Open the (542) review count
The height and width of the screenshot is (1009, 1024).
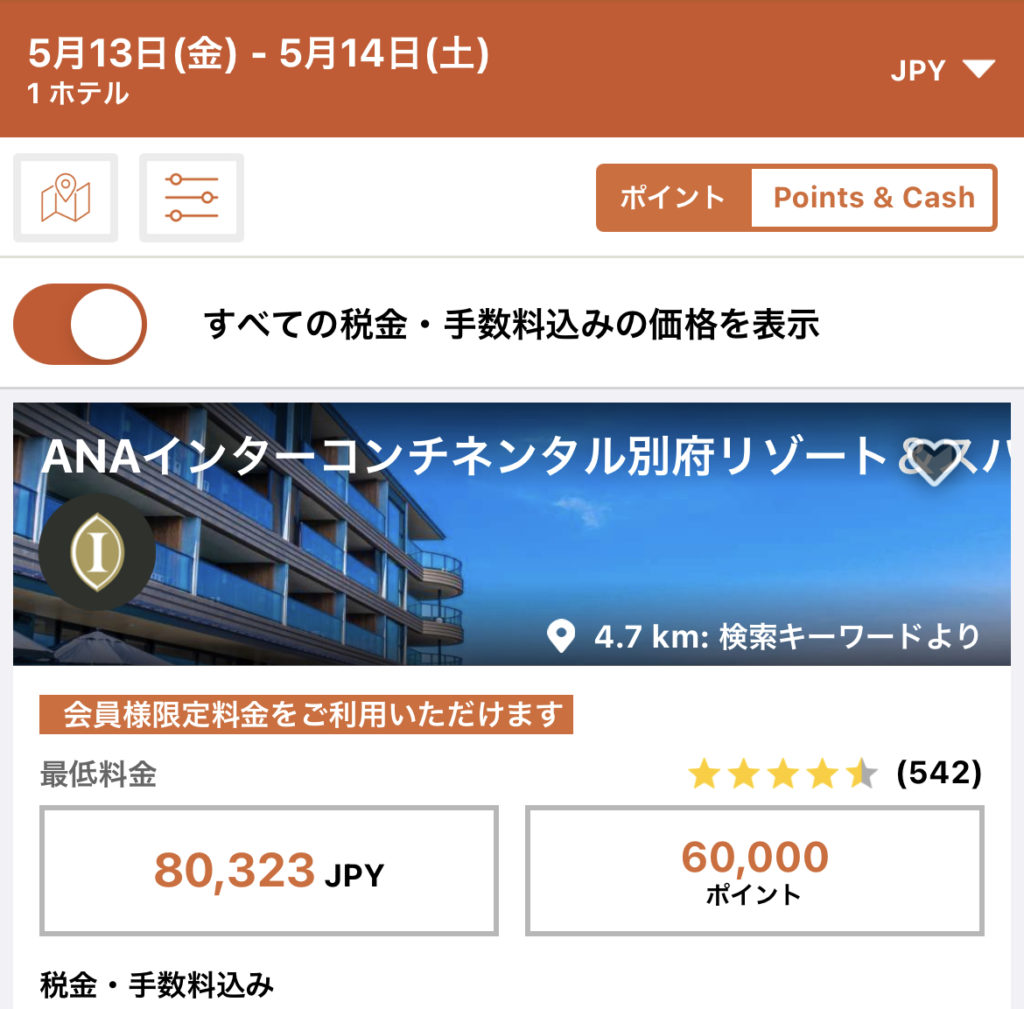pyautogui.click(x=939, y=773)
